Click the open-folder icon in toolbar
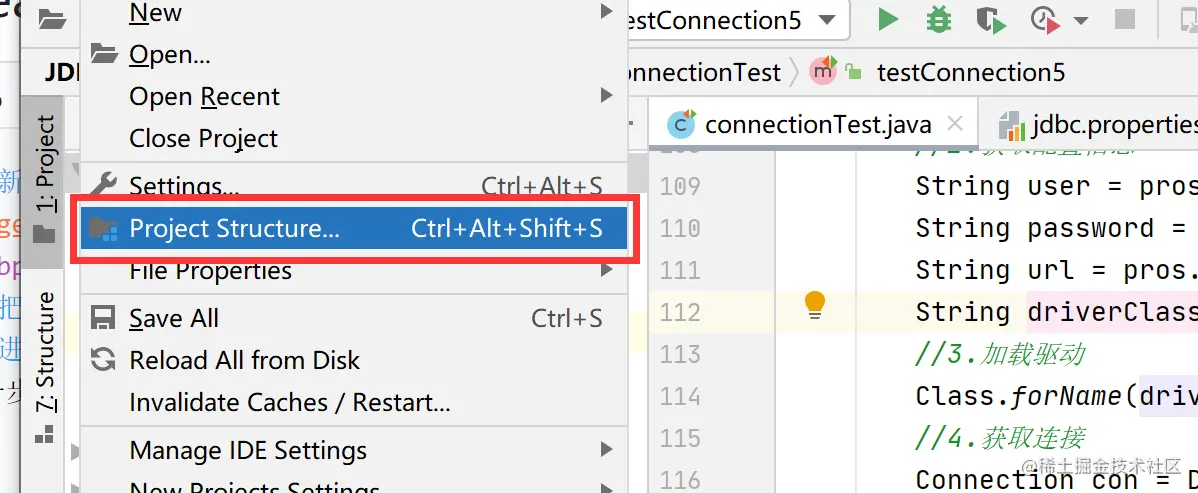 point(52,19)
